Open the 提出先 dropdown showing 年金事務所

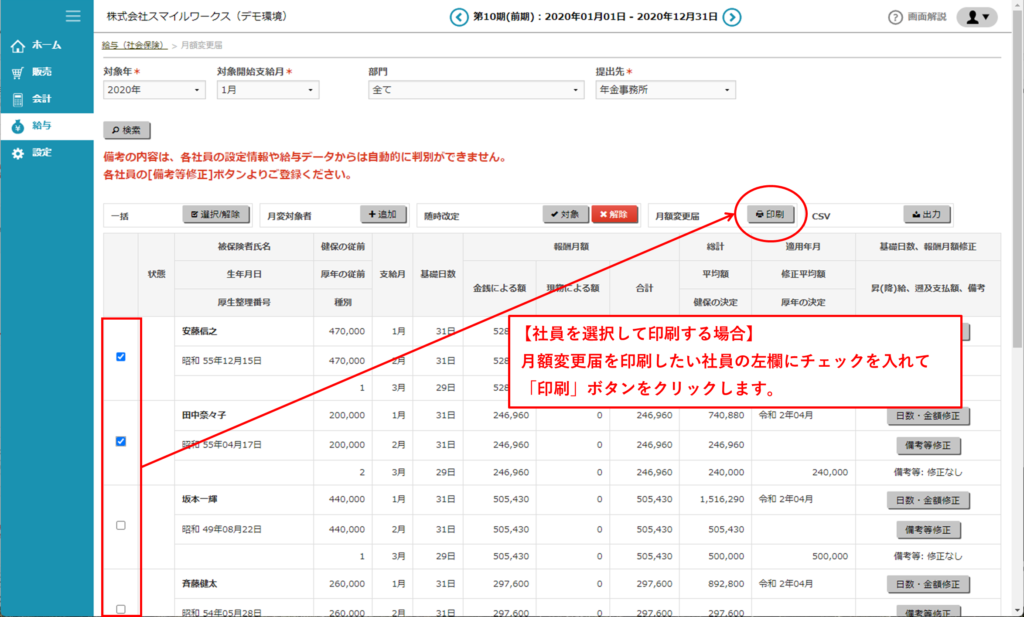(665, 90)
